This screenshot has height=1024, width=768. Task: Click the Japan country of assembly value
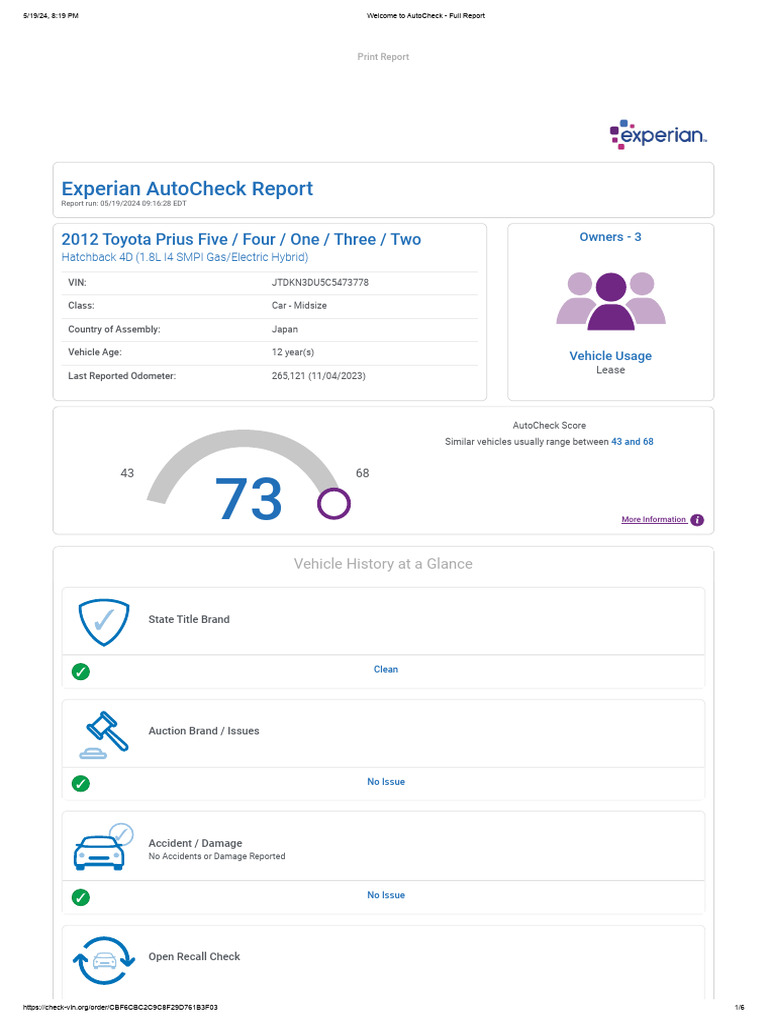coord(285,330)
